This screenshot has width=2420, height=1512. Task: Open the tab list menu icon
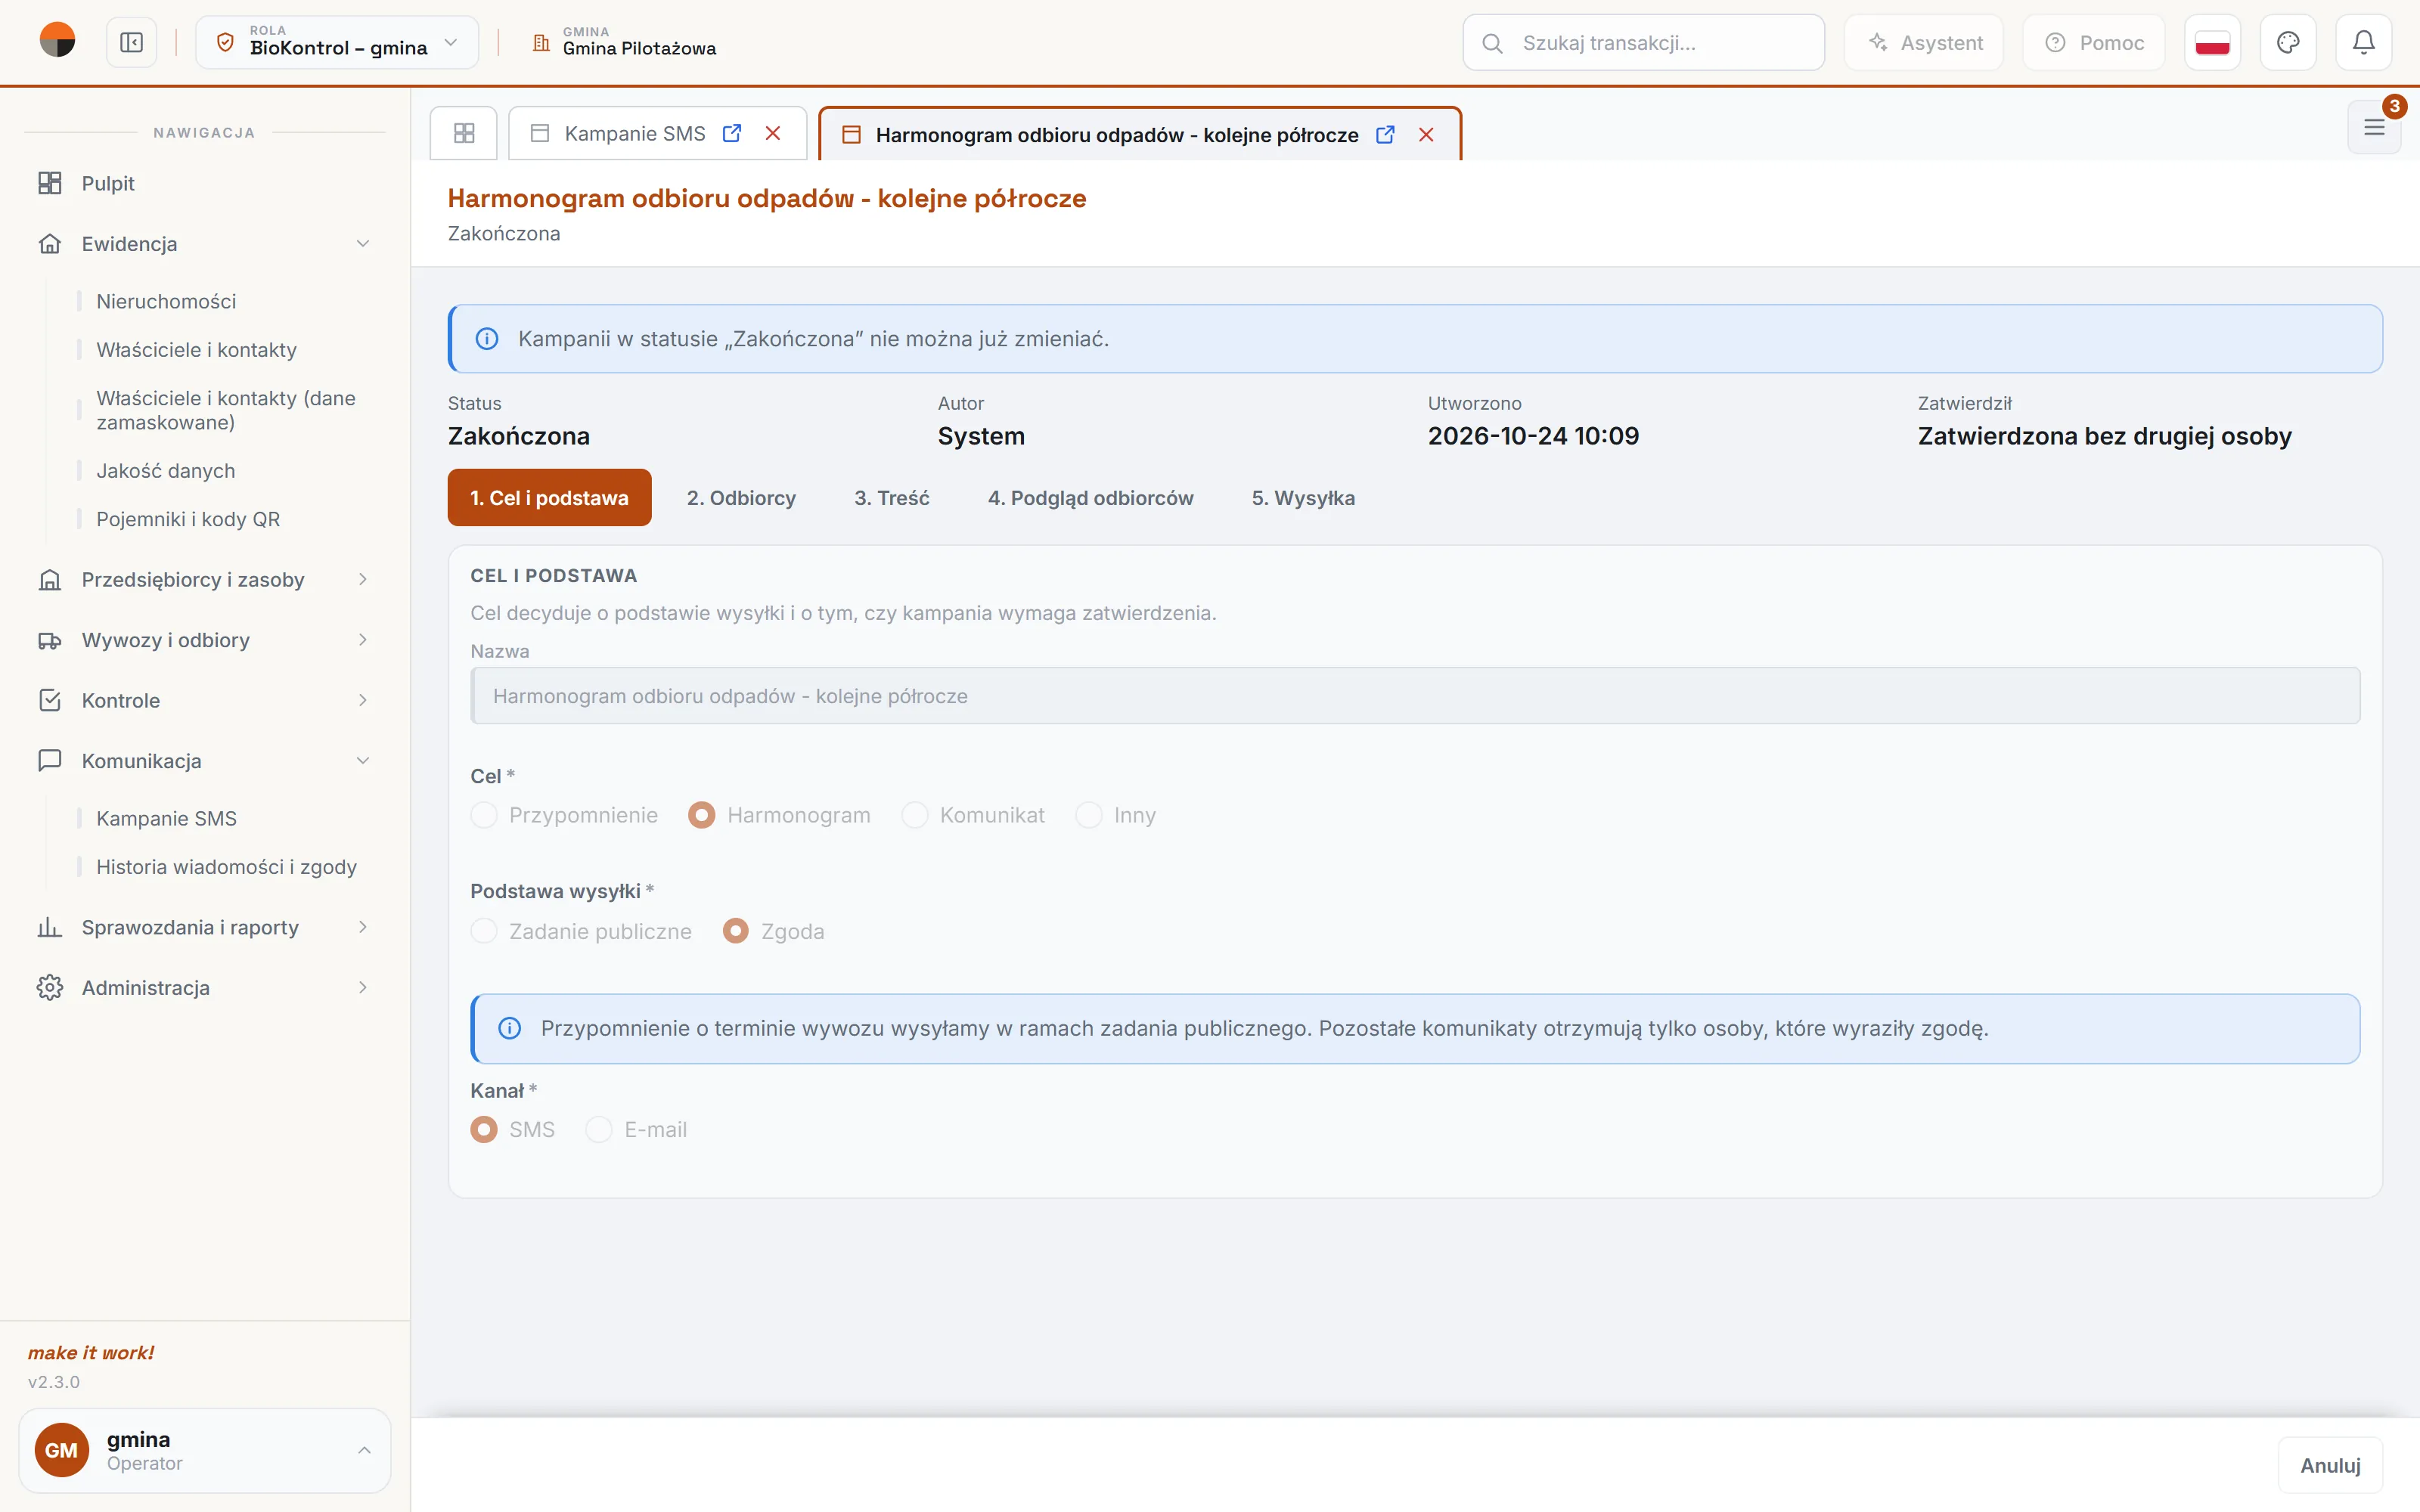[x=2374, y=127]
